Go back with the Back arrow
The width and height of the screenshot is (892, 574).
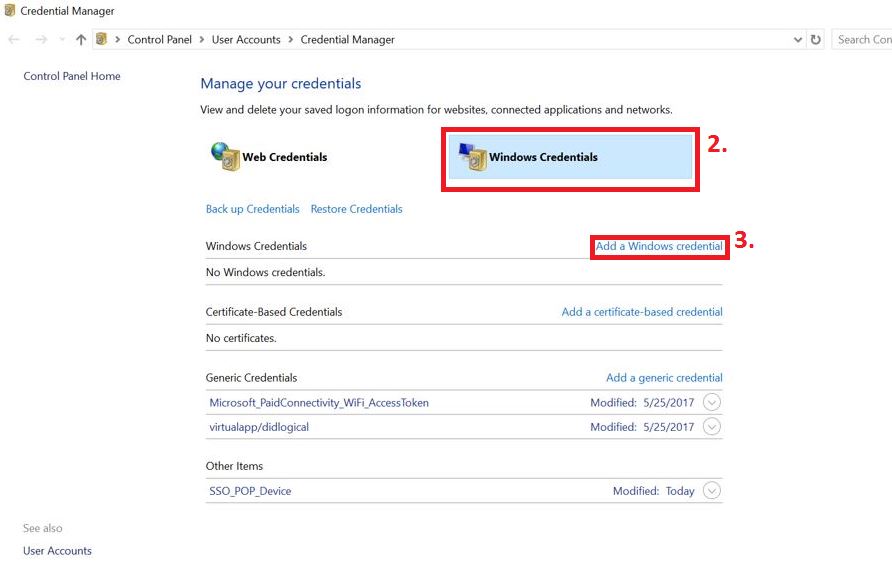14,39
